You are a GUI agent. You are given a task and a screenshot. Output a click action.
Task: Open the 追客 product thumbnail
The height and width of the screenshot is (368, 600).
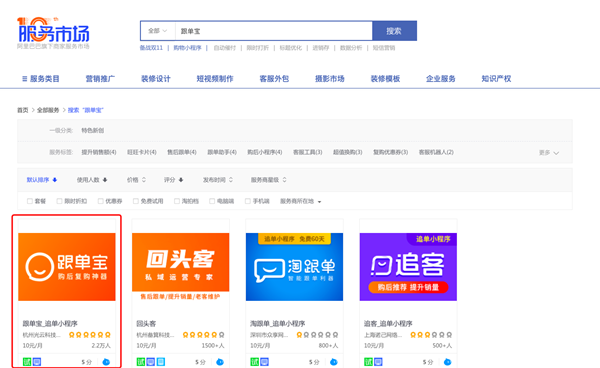tap(408, 267)
